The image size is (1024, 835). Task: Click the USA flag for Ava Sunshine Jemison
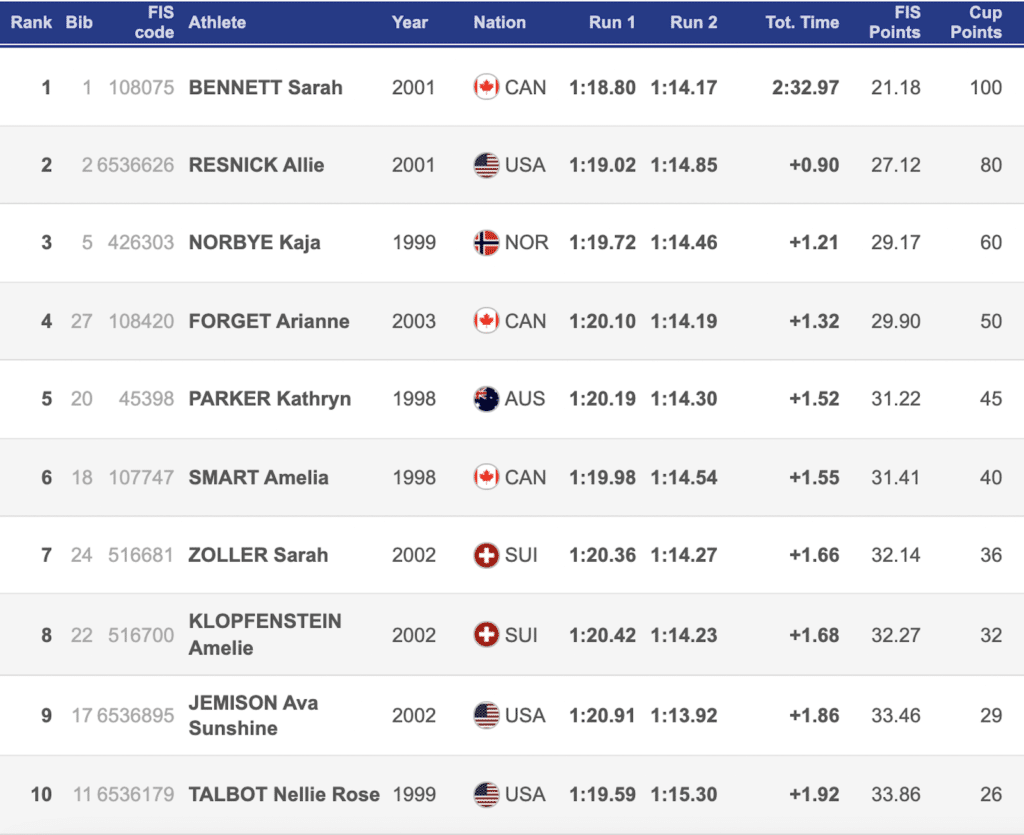click(486, 715)
